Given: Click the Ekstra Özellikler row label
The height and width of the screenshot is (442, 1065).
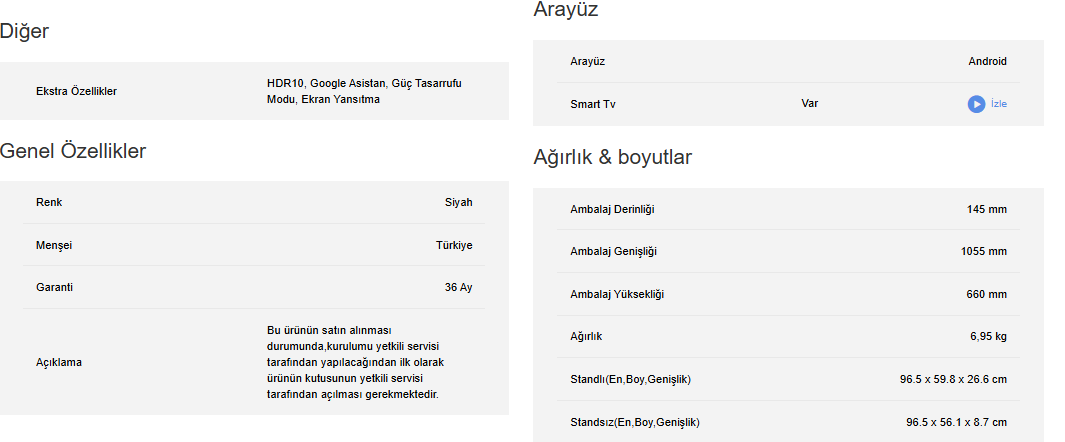Looking at the screenshot, I should [x=76, y=91].
